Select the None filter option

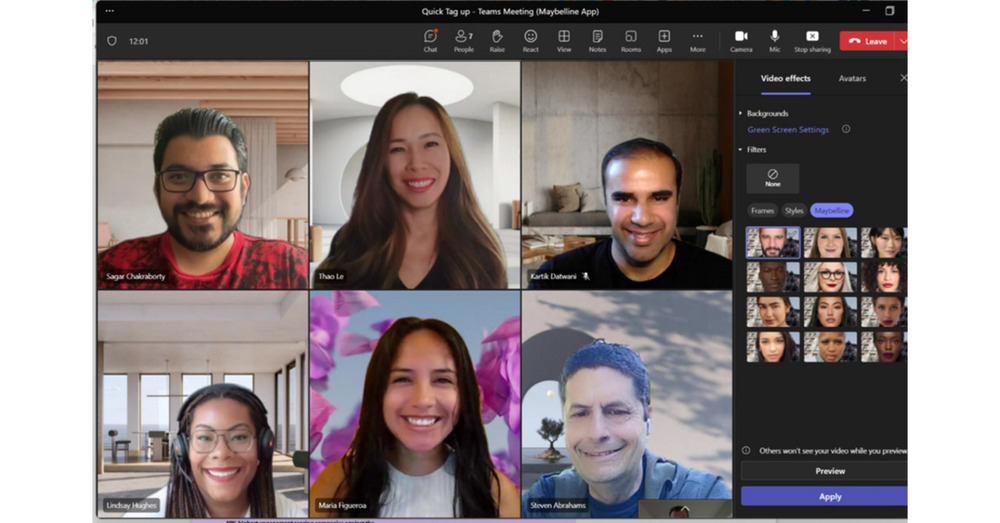point(772,179)
